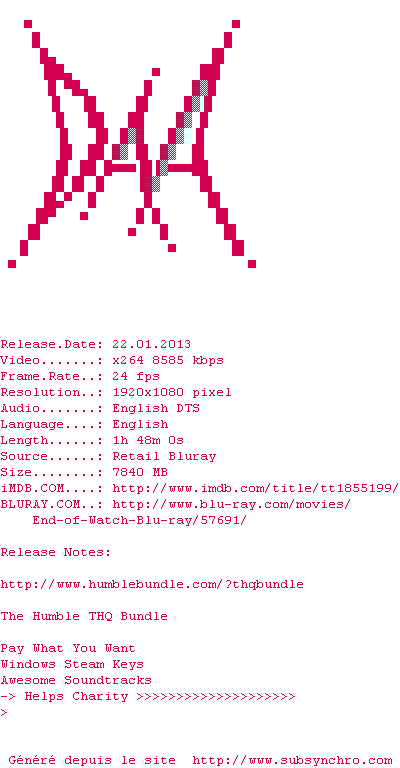Click the Audio English DTS line
Viewport: 400px width, 768px height.
(x=100, y=408)
